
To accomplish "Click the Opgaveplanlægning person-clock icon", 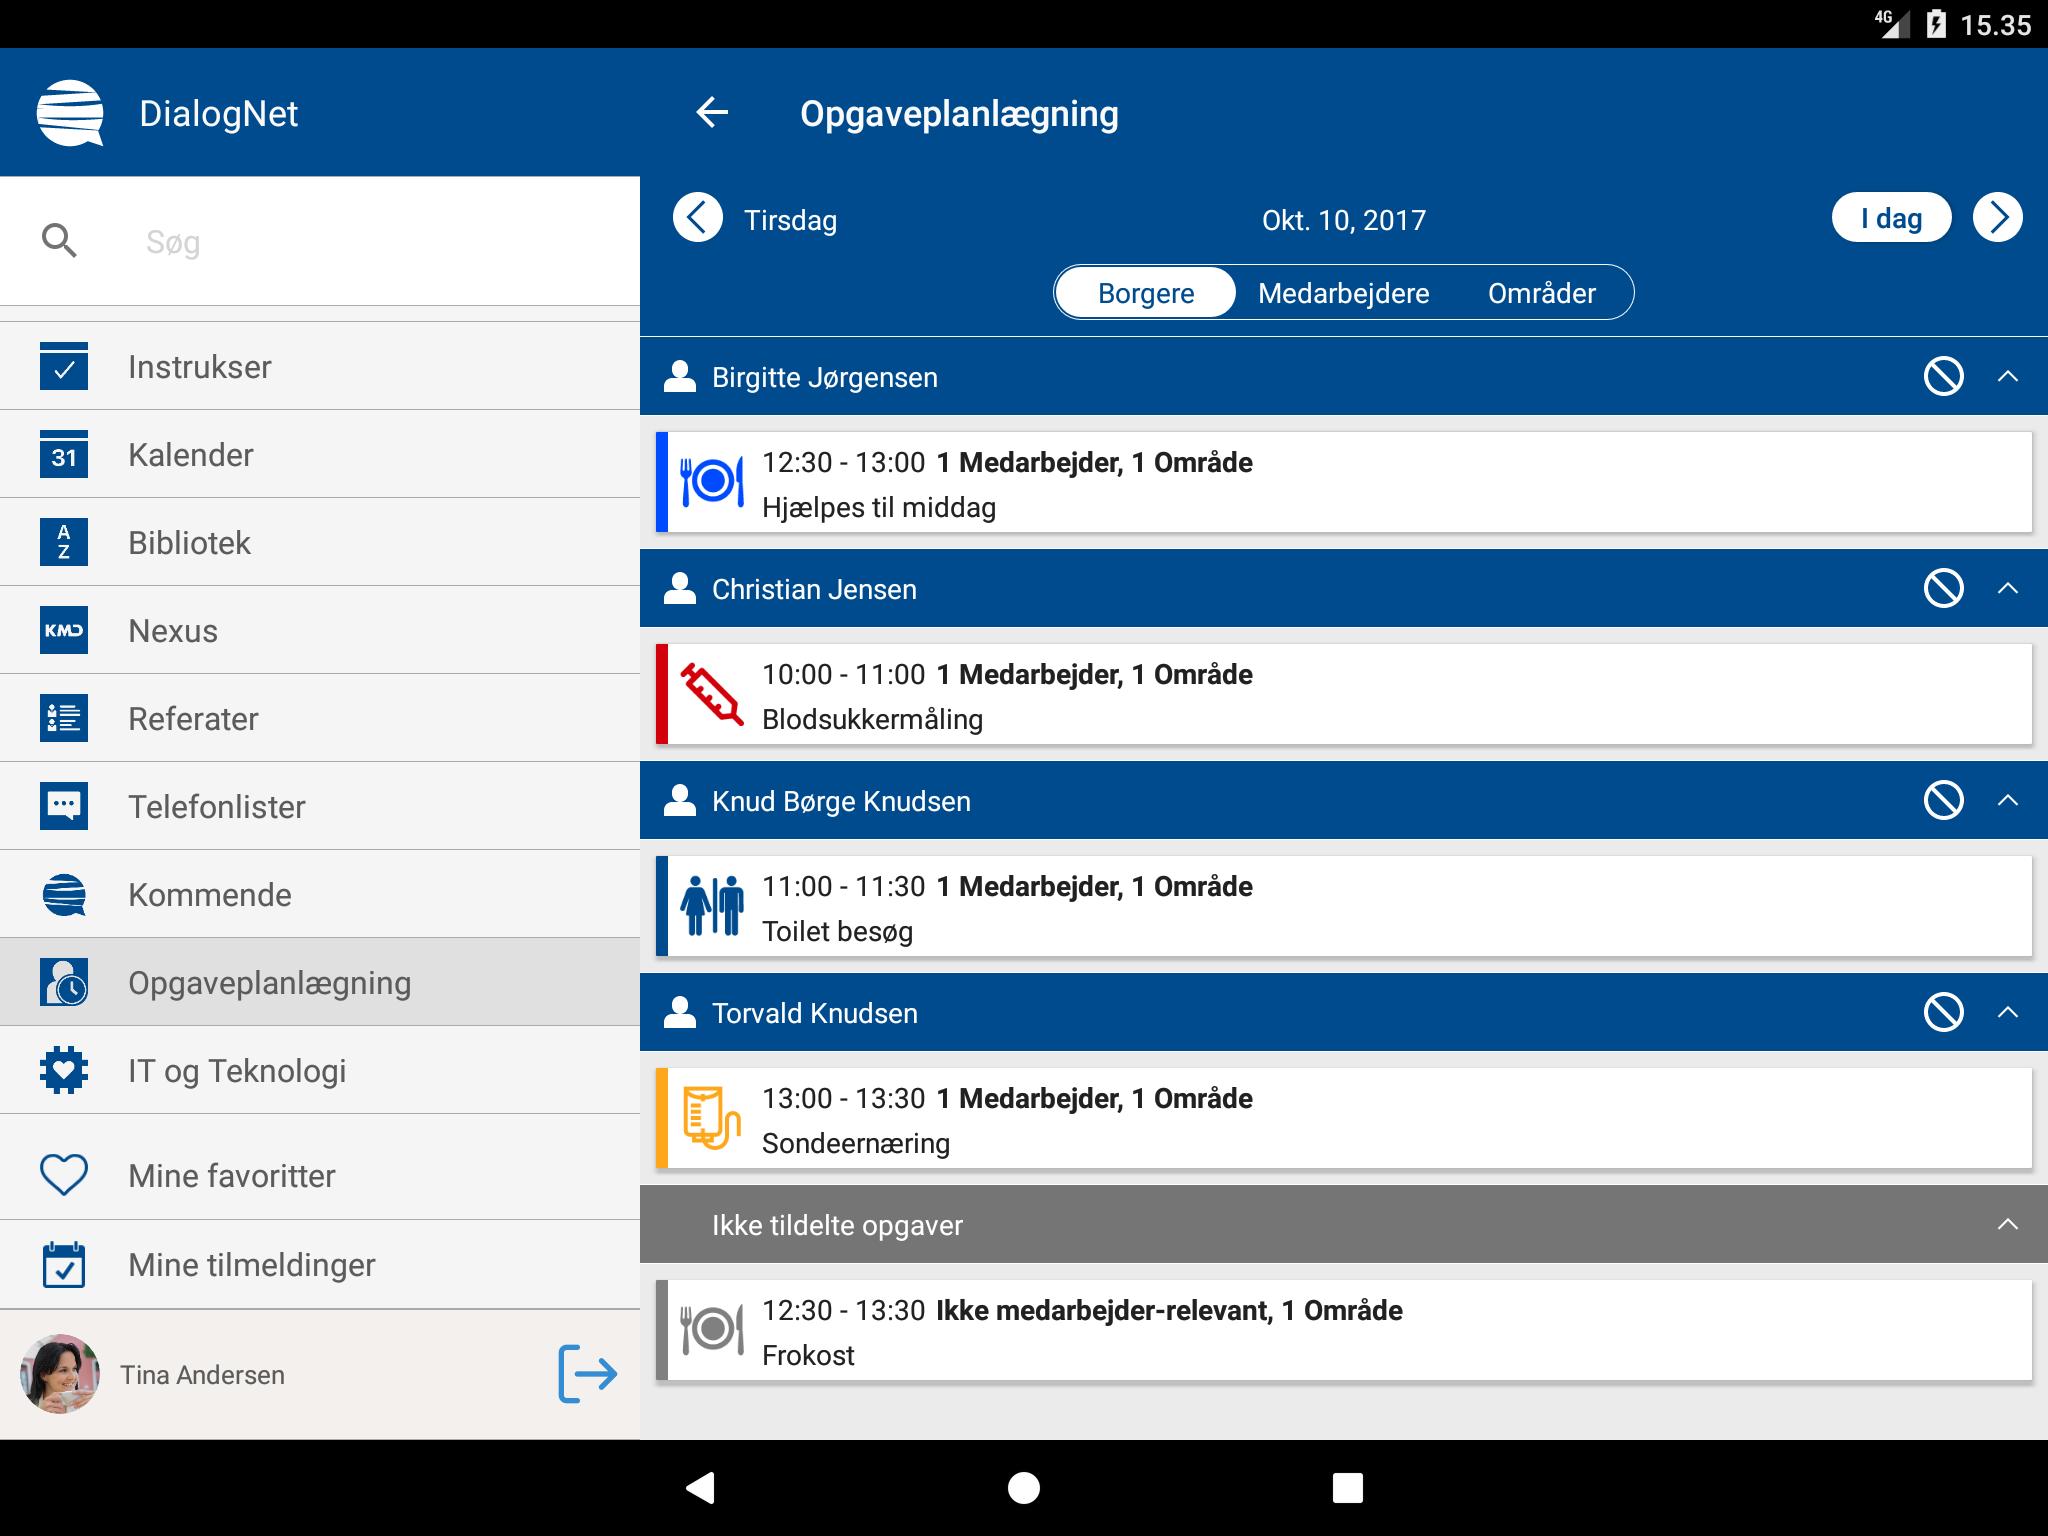I will [x=64, y=982].
